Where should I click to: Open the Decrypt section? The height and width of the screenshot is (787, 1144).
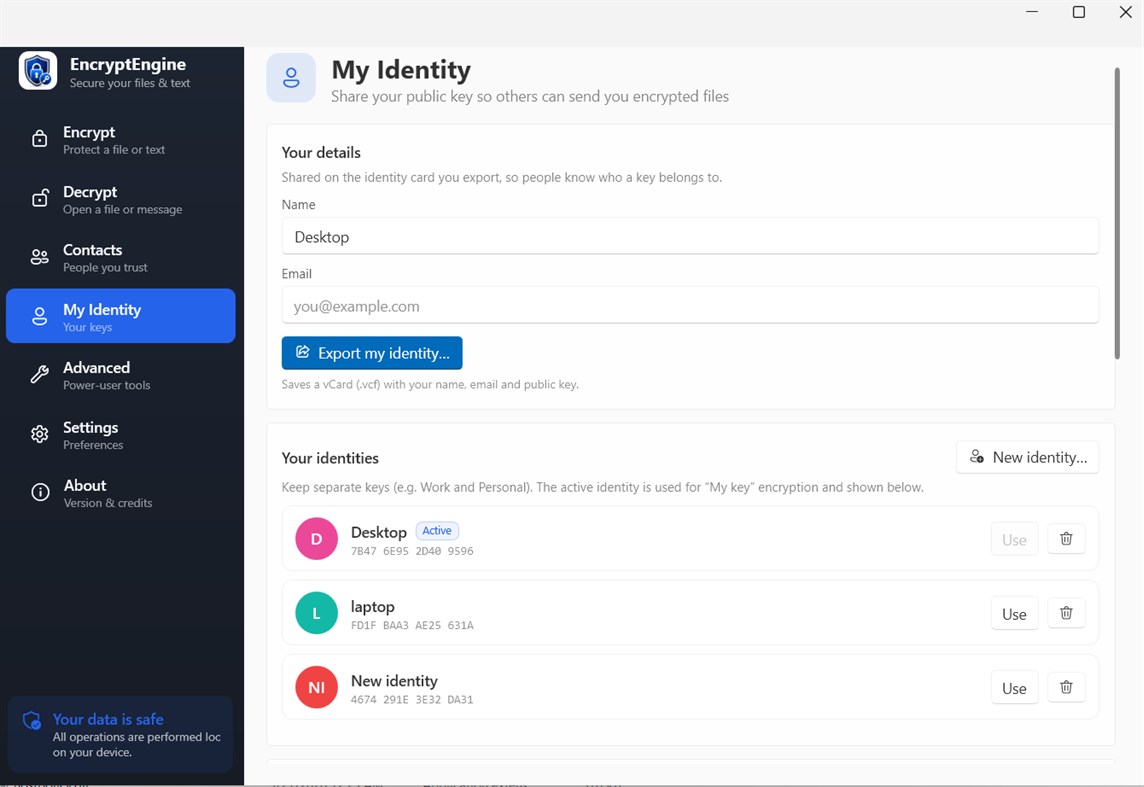tap(120, 199)
